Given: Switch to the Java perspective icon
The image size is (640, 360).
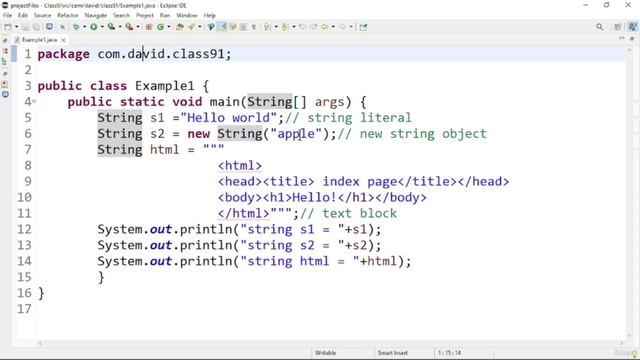Looking at the screenshot, I should 632,27.
